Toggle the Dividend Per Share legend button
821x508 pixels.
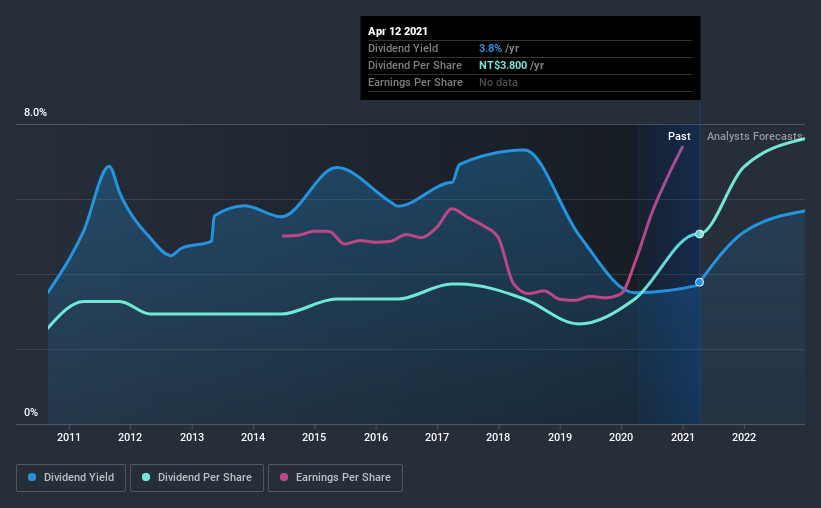pyautogui.click(x=197, y=478)
